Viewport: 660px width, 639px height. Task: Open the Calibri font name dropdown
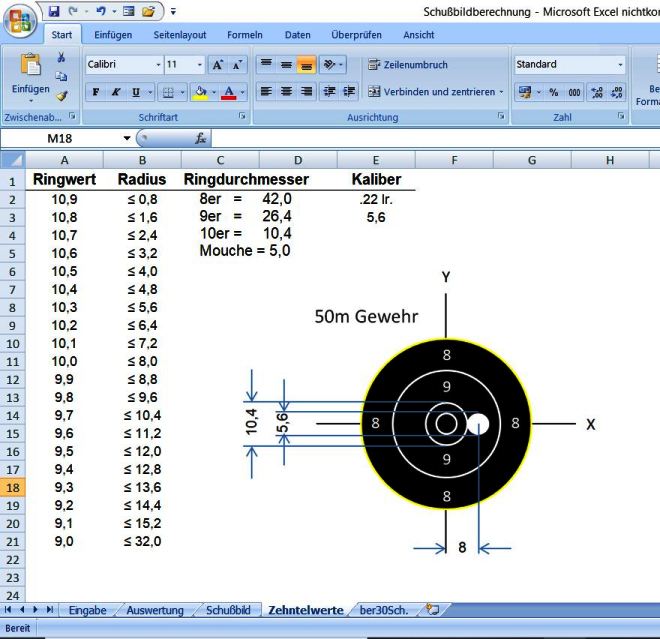[157, 65]
